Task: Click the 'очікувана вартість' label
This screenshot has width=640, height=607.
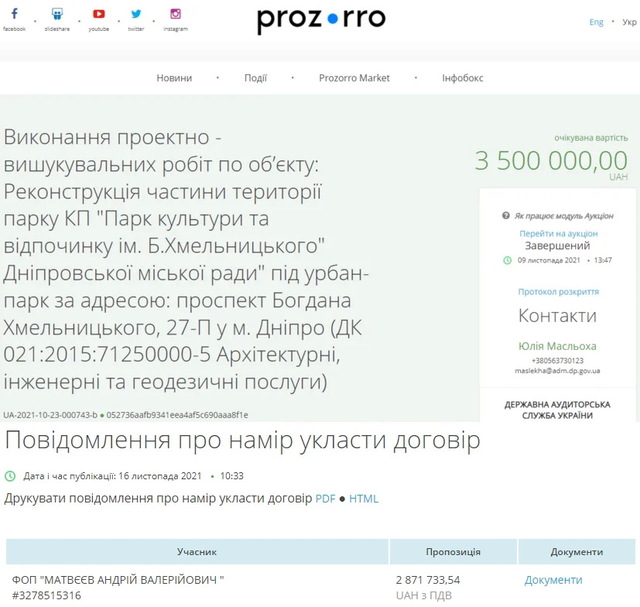Action: tap(591, 138)
